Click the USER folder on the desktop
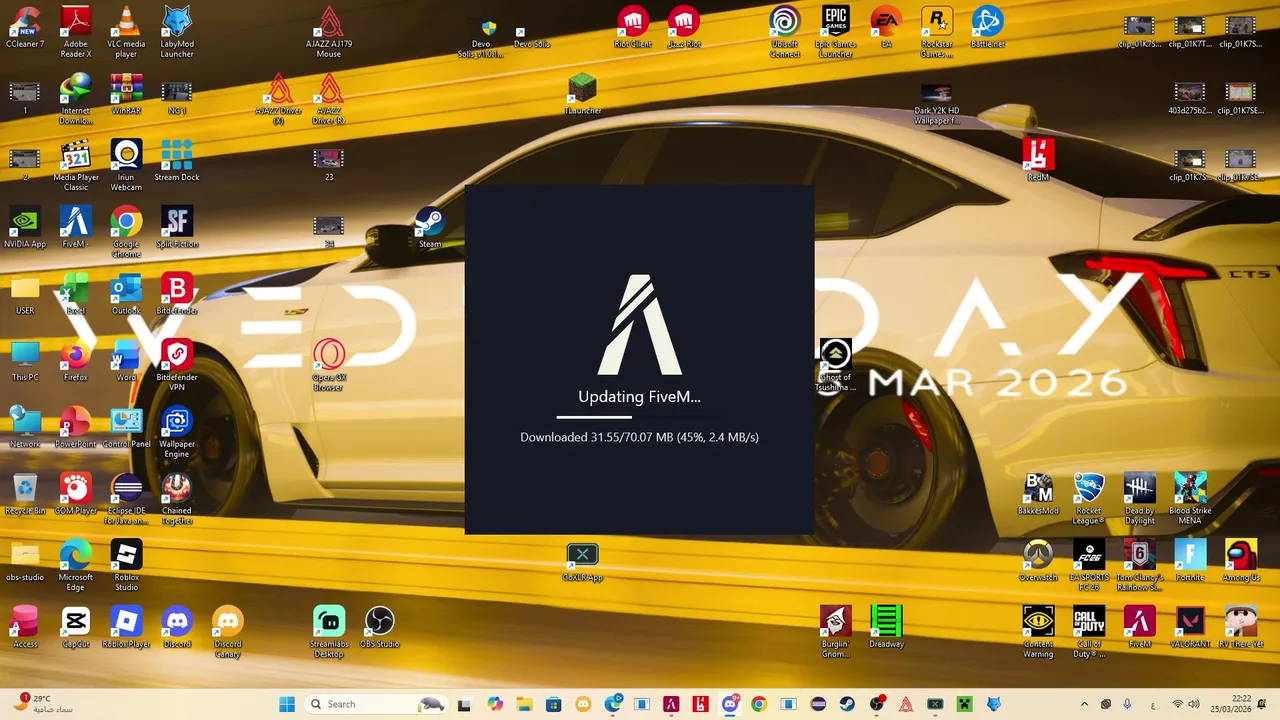This screenshot has height=720, width=1280. coord(25,295)
